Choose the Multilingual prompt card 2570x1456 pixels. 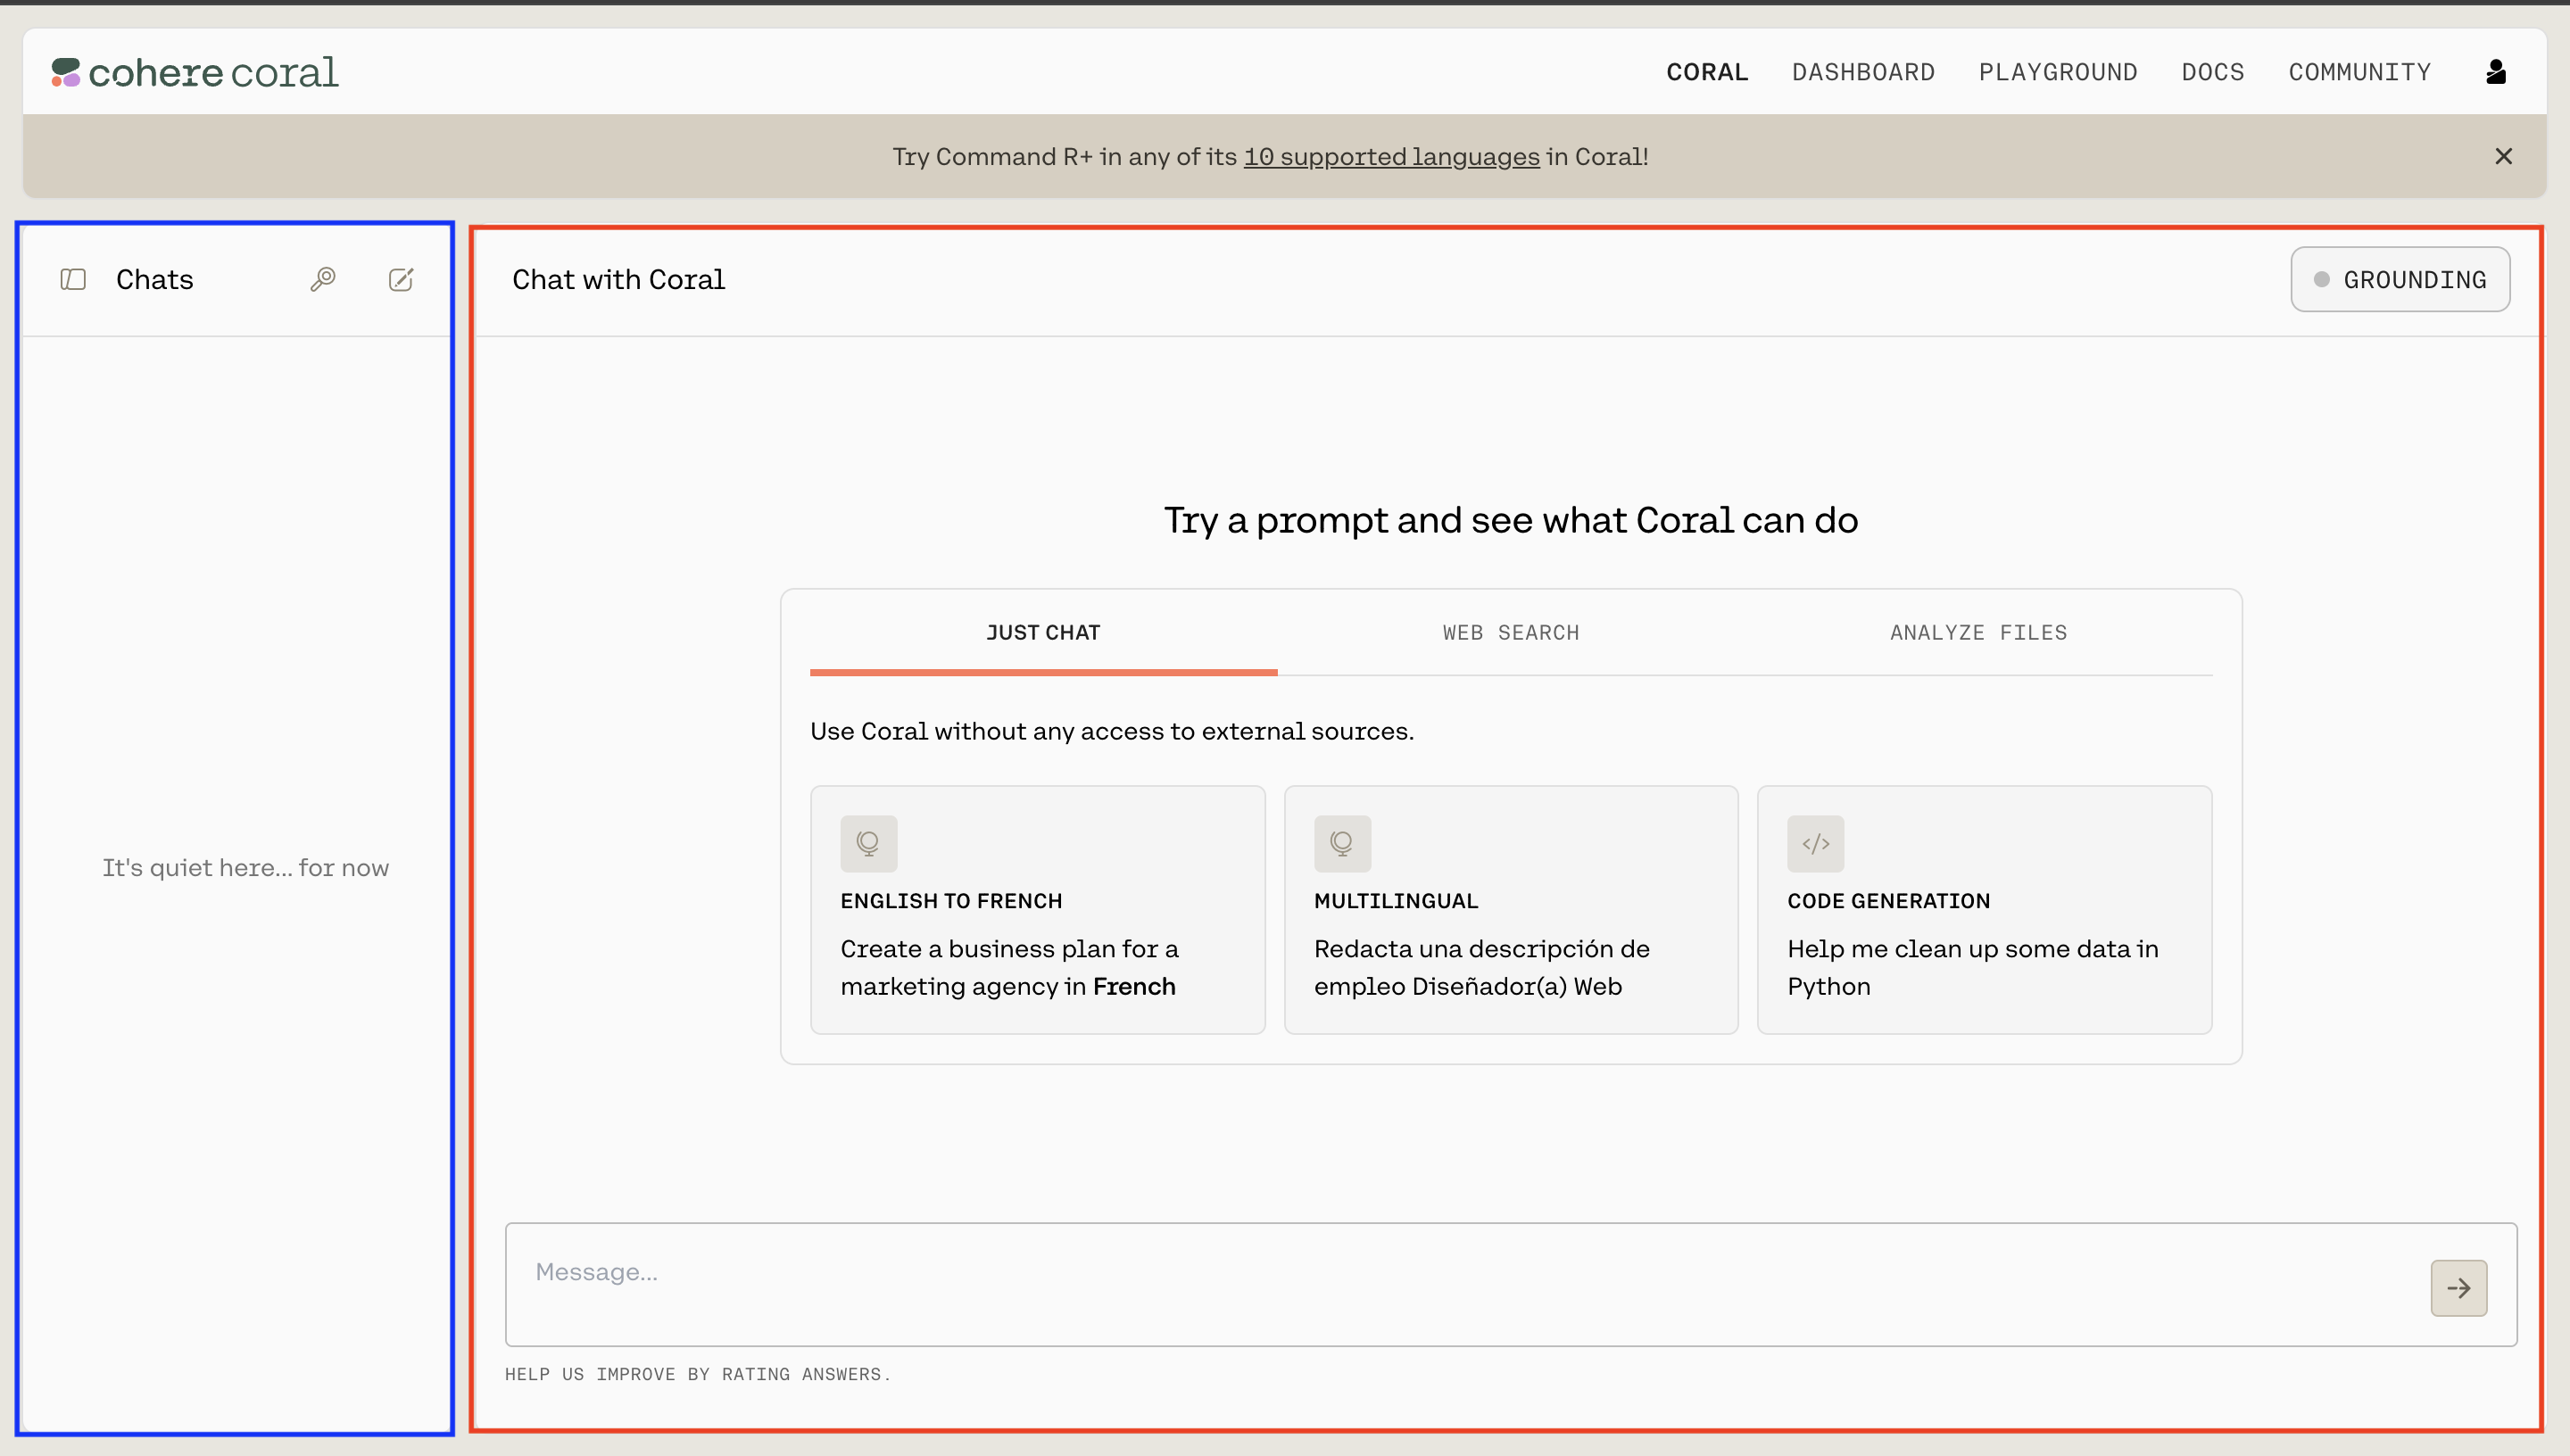coord(1511,909)
